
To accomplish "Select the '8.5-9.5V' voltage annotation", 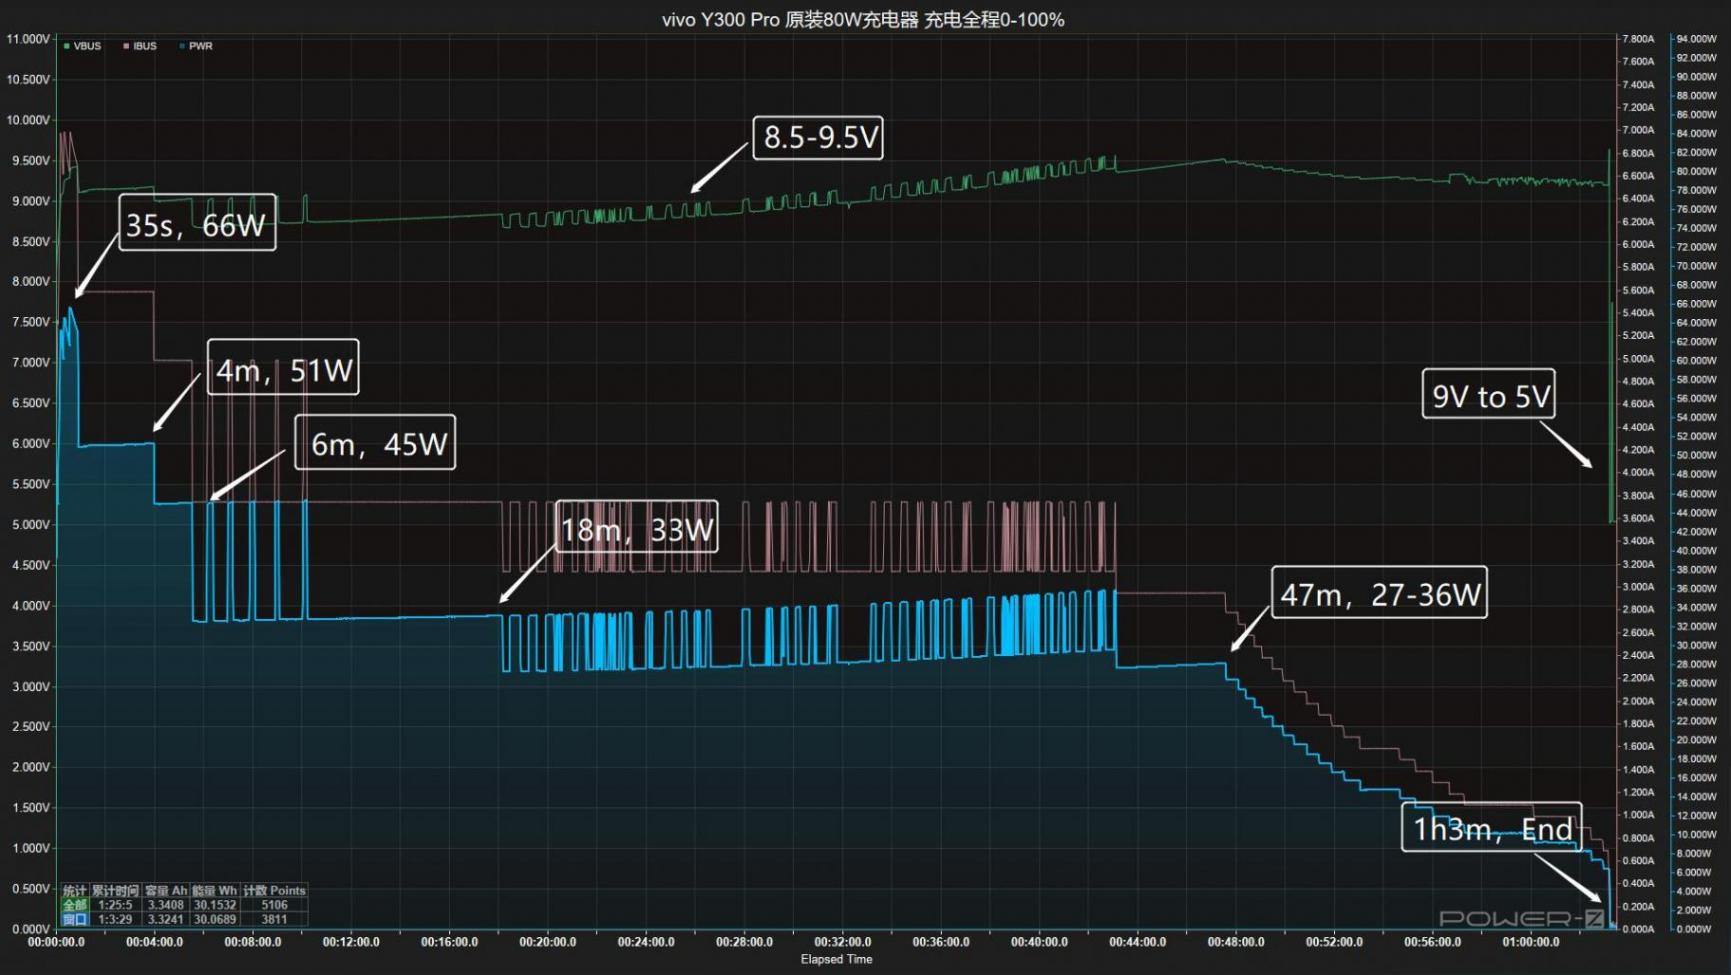I will (819, 137).
